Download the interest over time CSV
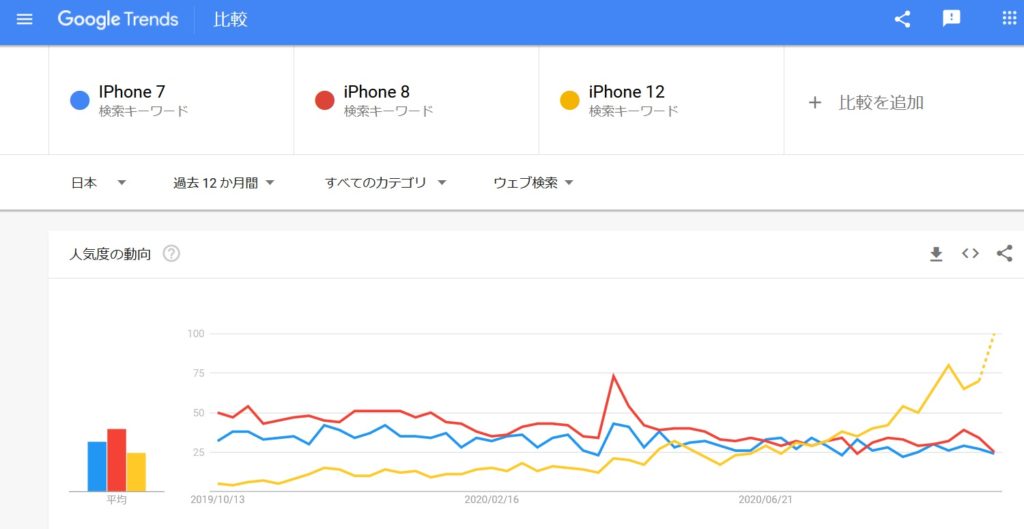The width and height of the screenshot is (1024, 529). [x=936, y=254]
